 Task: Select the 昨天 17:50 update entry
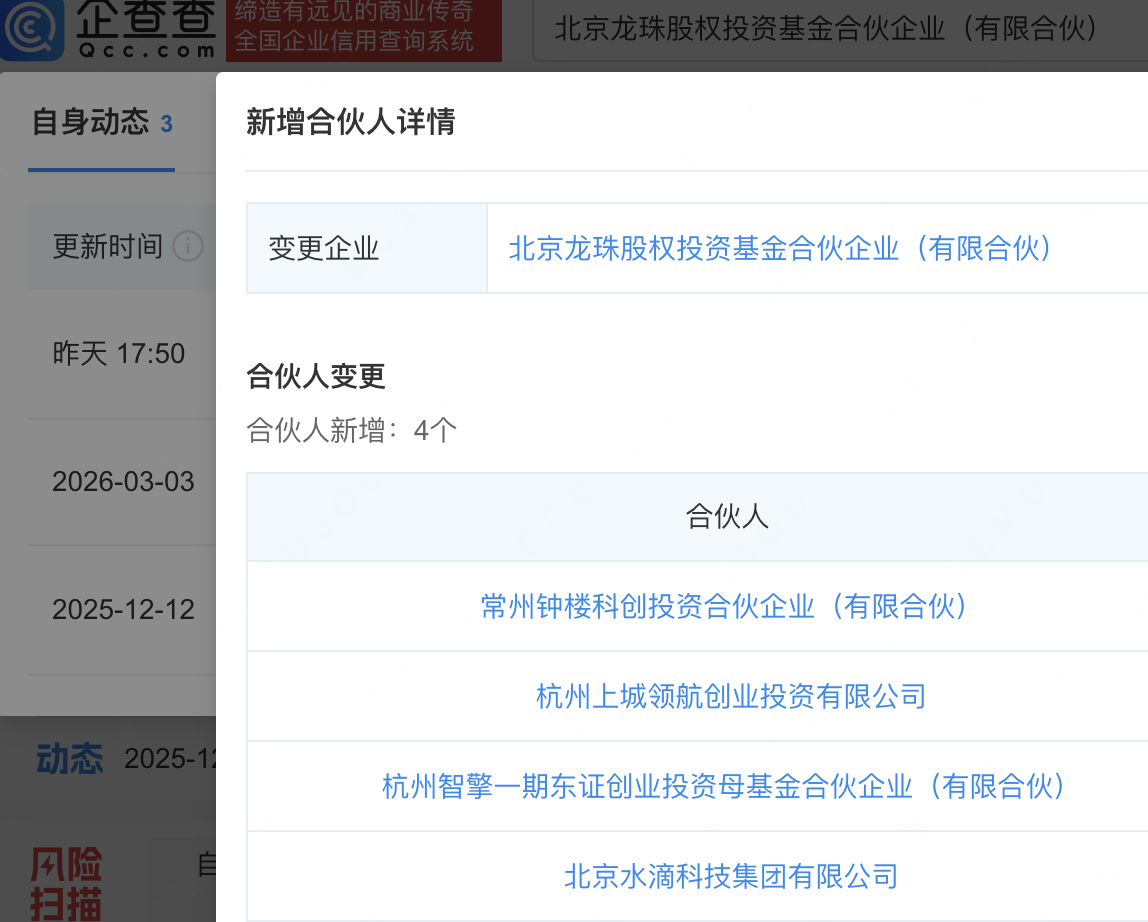[x=119, y=354]
